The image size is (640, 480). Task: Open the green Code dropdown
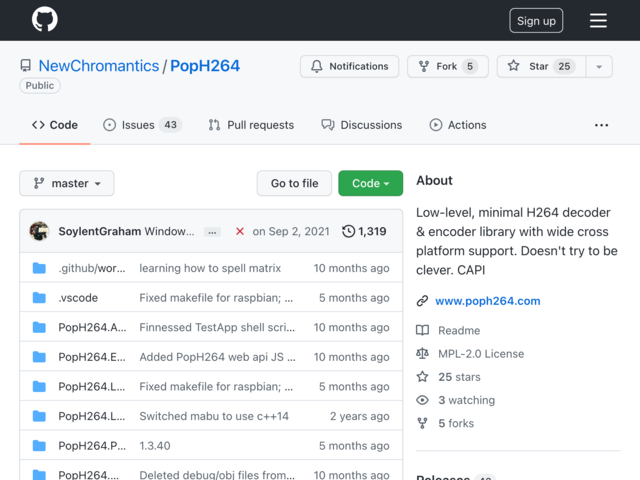click(x=371, y=183)
